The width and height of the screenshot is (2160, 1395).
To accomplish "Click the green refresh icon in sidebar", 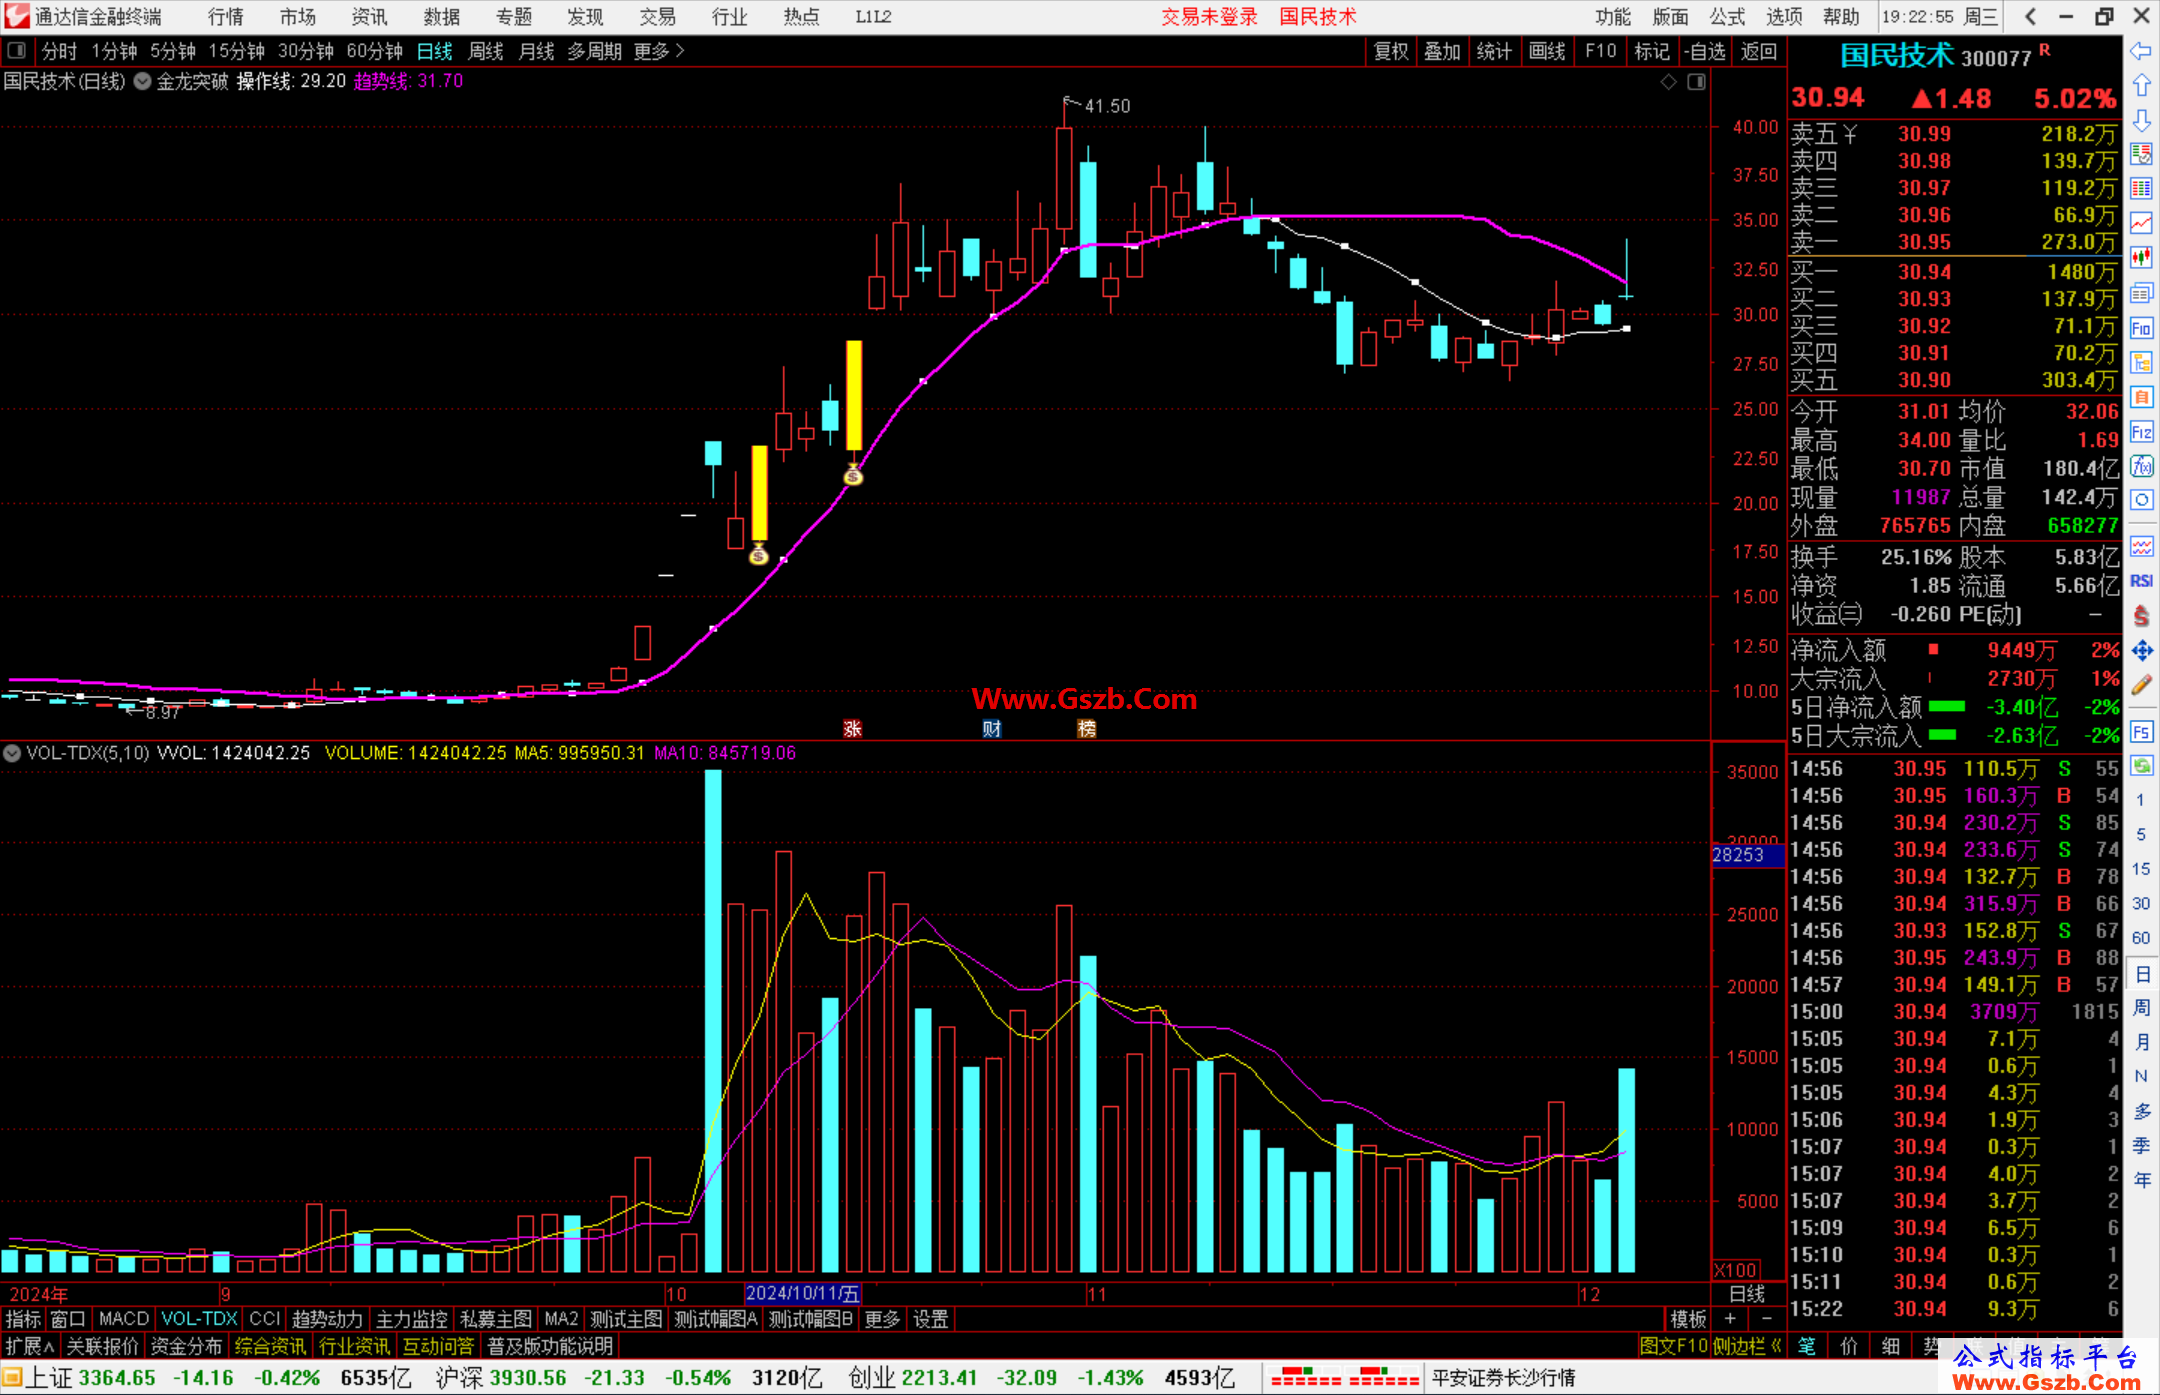I will 2141,766.
